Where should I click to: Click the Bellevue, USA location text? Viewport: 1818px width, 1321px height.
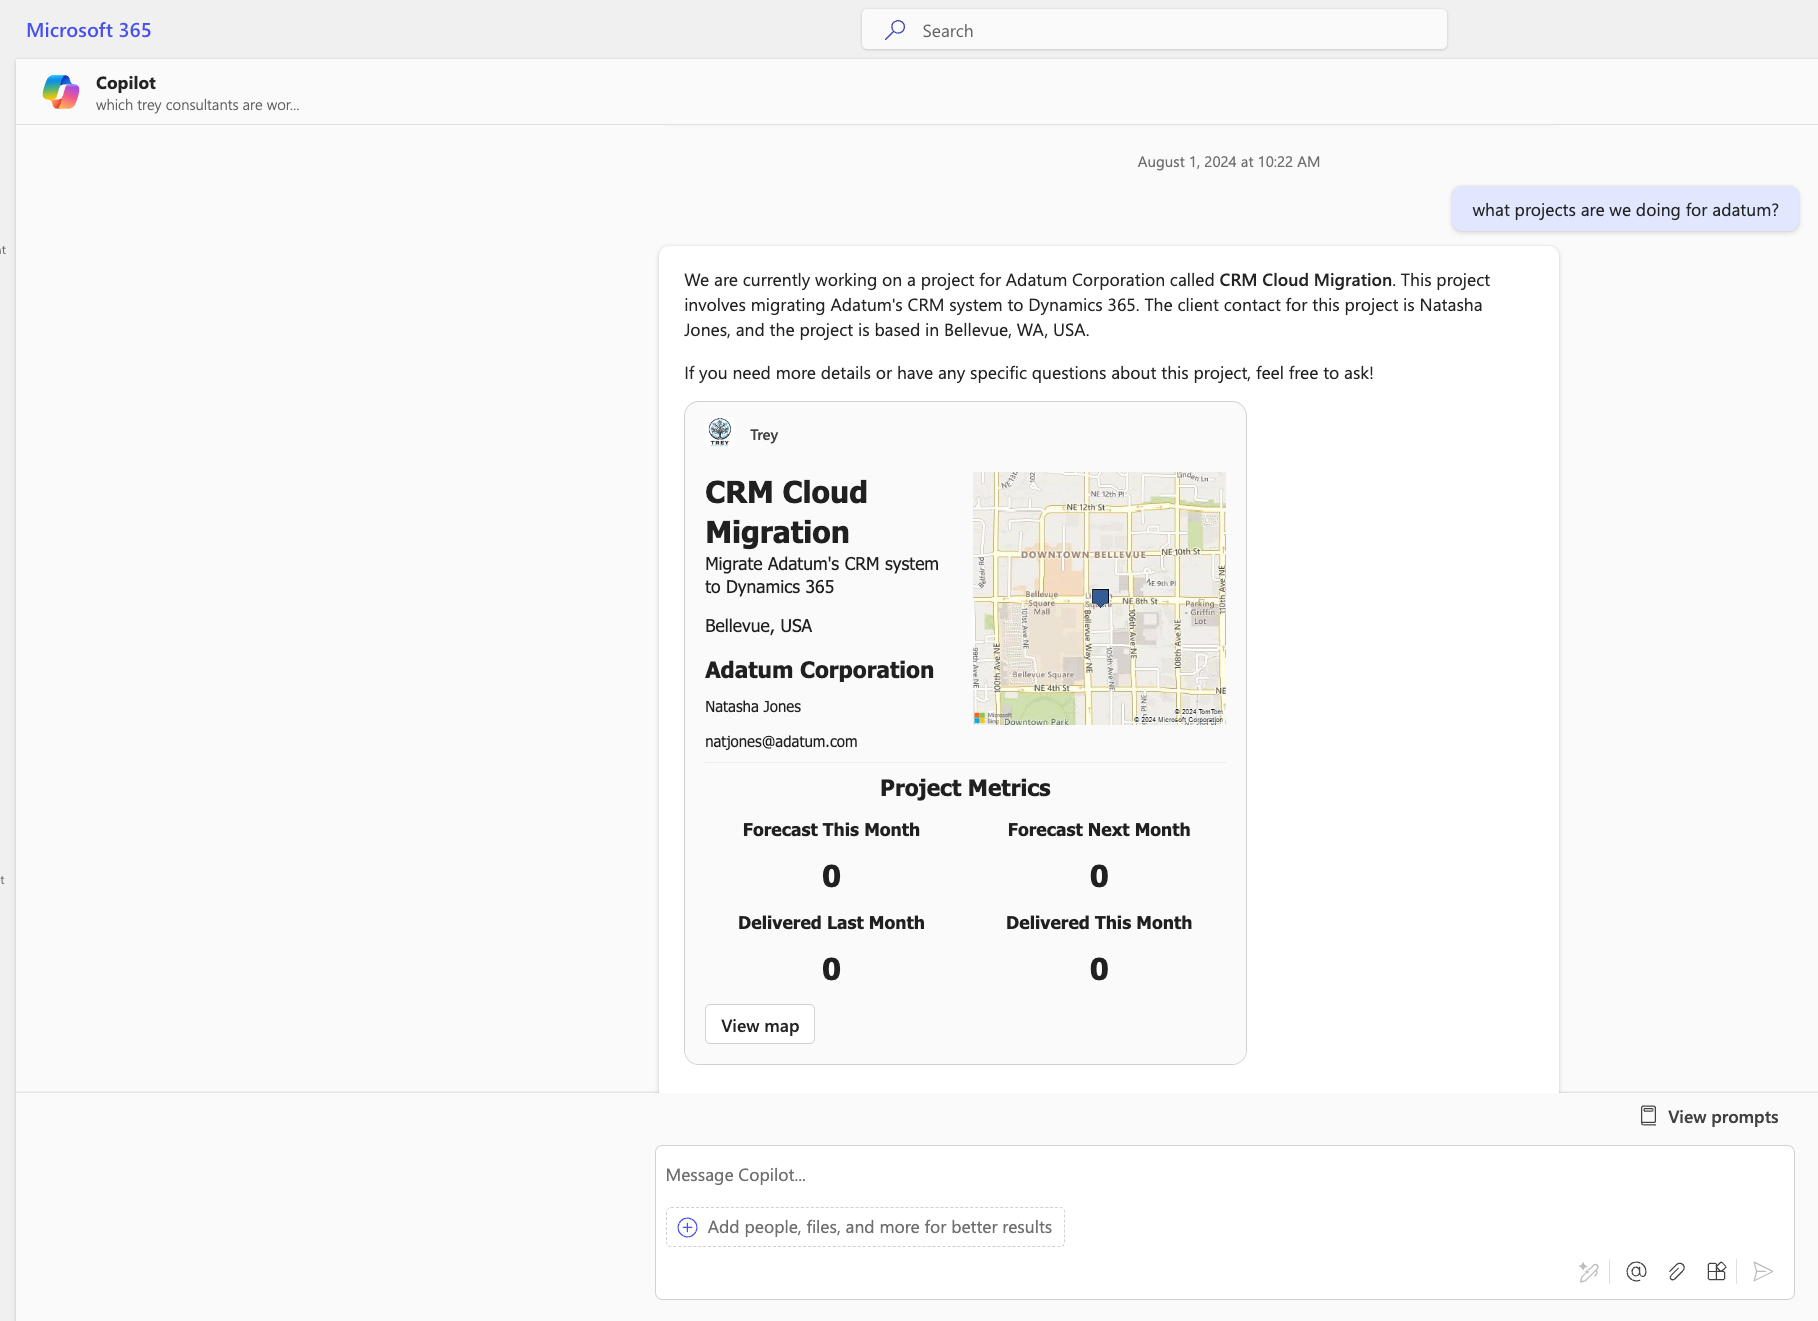[758, 626]
